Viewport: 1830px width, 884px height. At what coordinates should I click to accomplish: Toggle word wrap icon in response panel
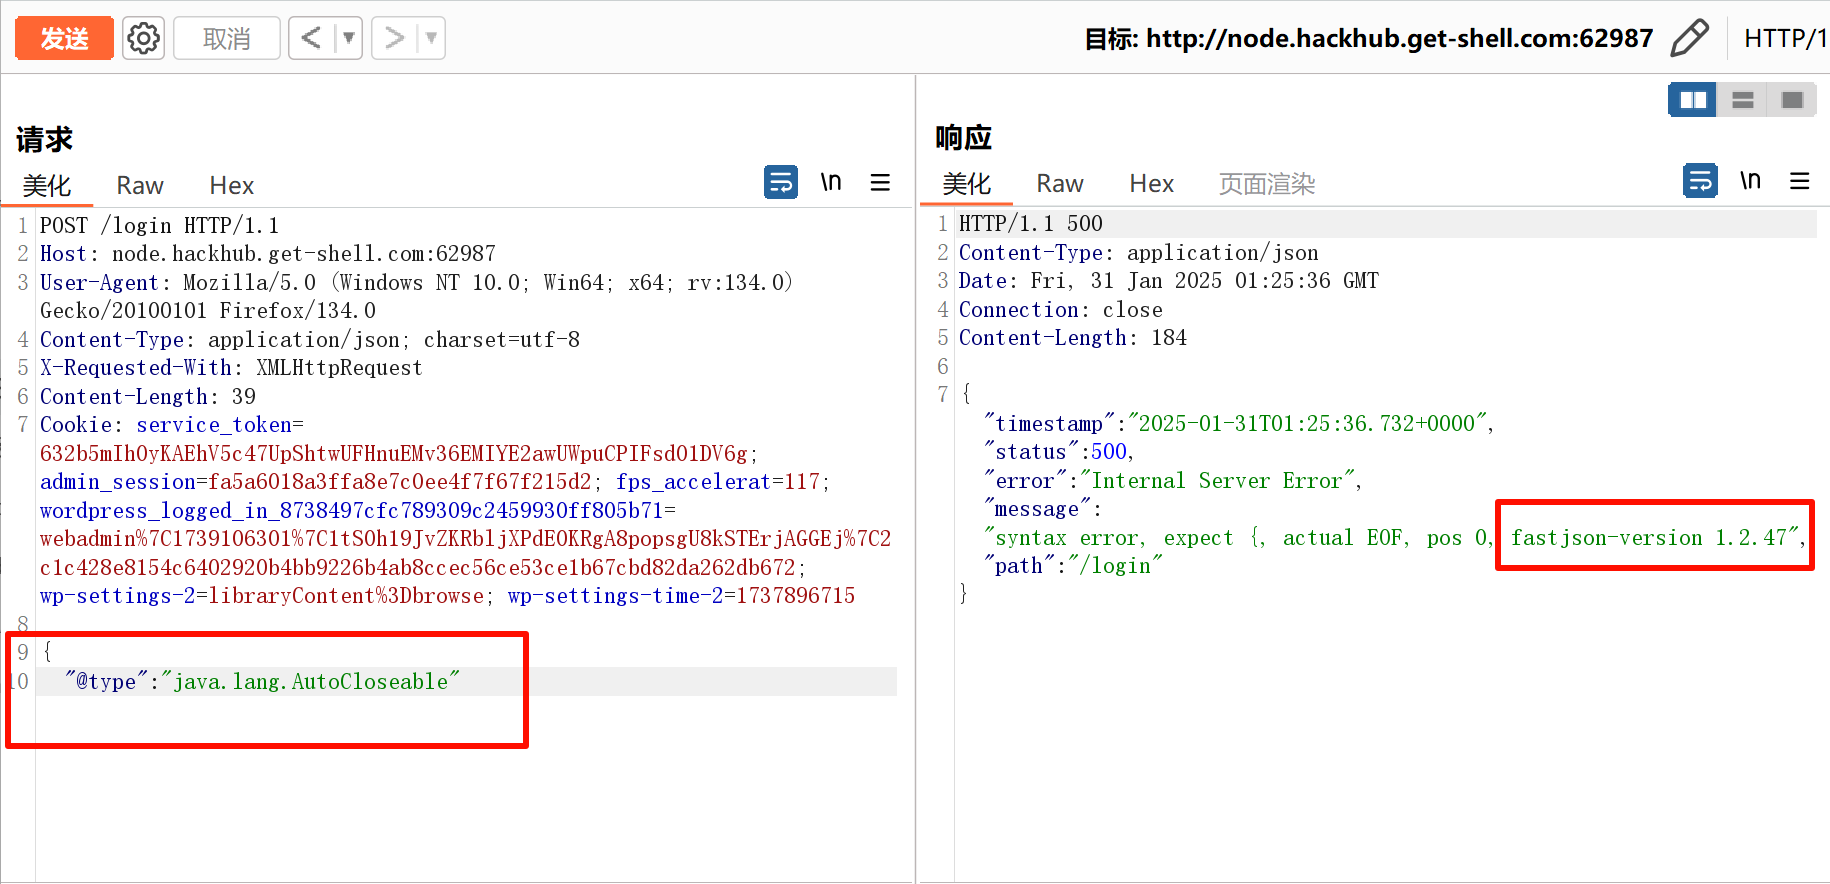point(1699,181)
